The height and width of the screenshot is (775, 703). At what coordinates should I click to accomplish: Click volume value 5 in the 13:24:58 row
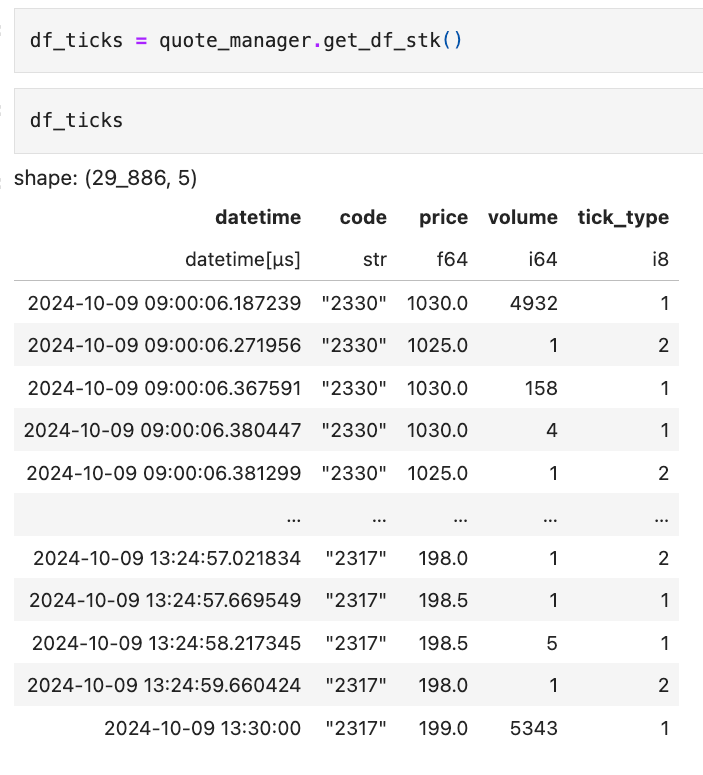click(552, 643)
